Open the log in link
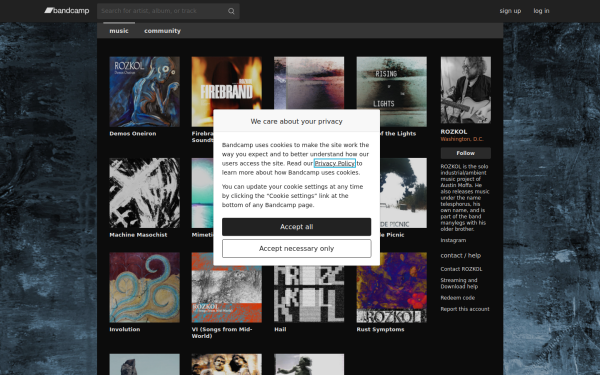 coord(541,11)
